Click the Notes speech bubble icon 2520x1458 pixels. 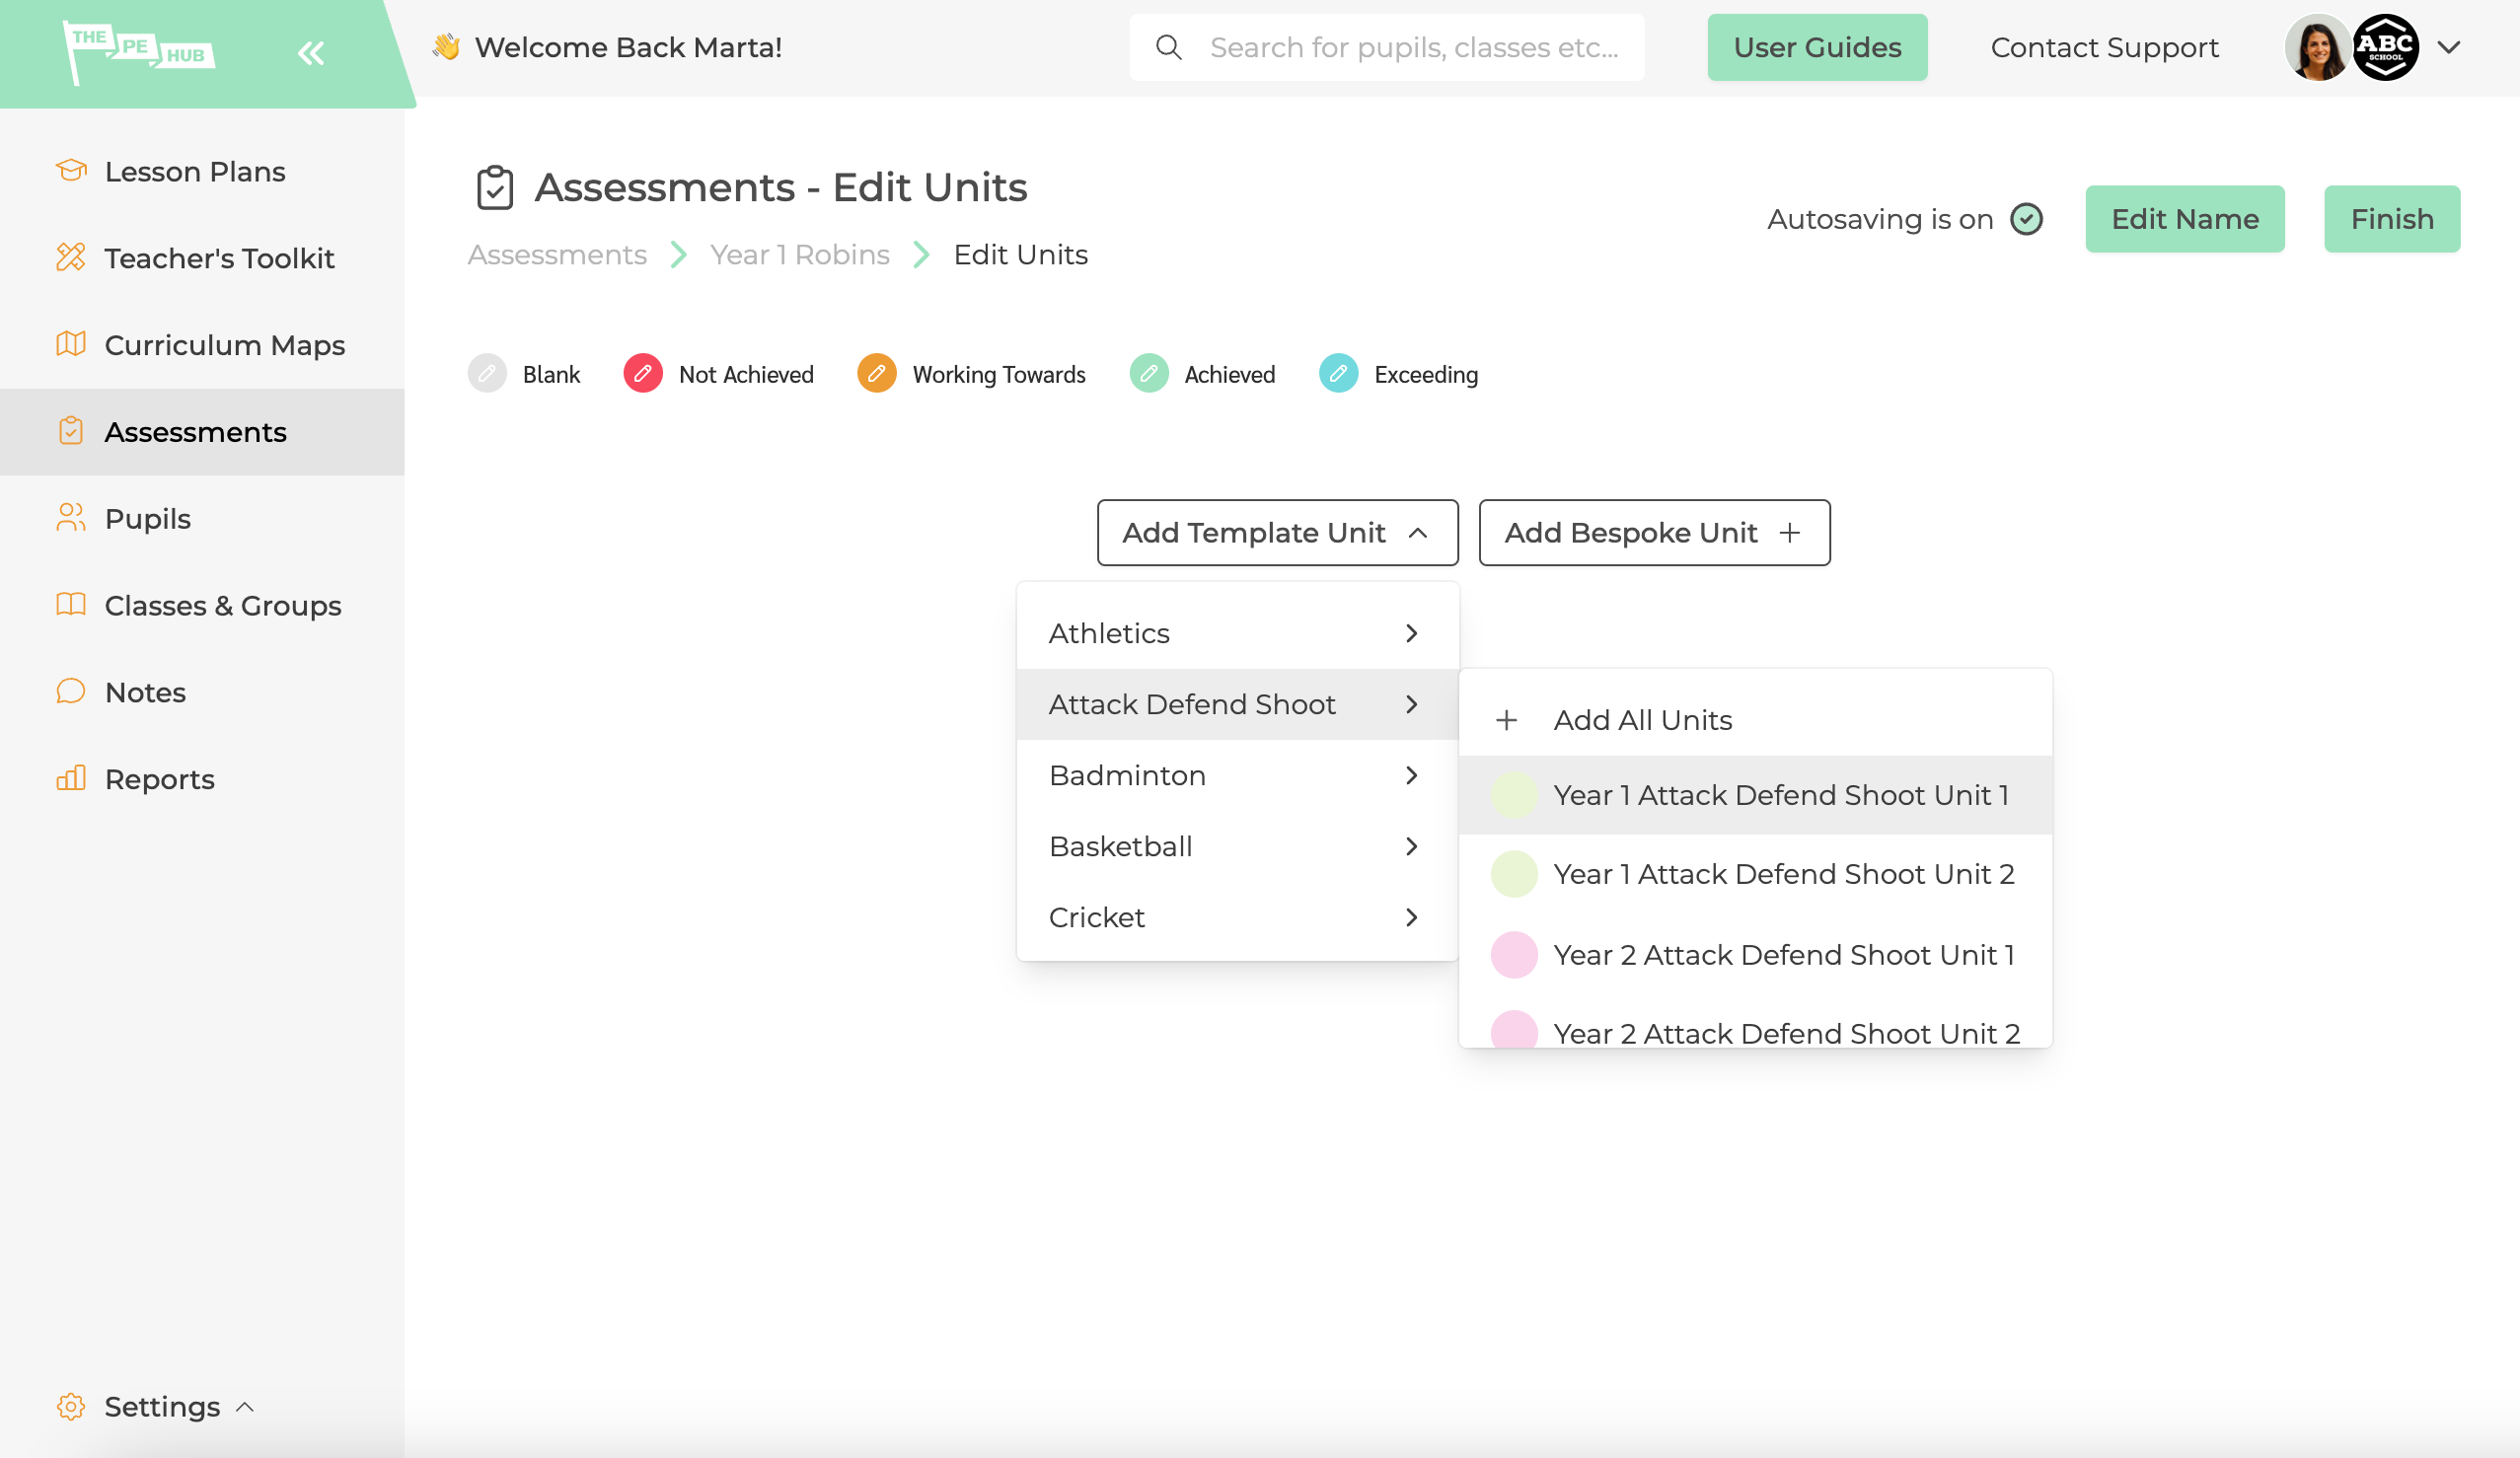tap(70, 691)
